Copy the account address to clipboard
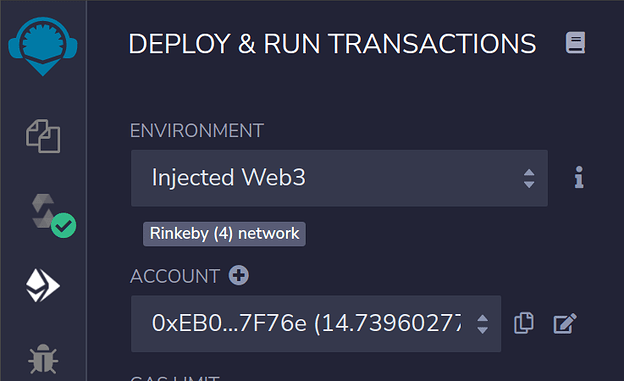624x381 pixels. [x=524, y=323]
